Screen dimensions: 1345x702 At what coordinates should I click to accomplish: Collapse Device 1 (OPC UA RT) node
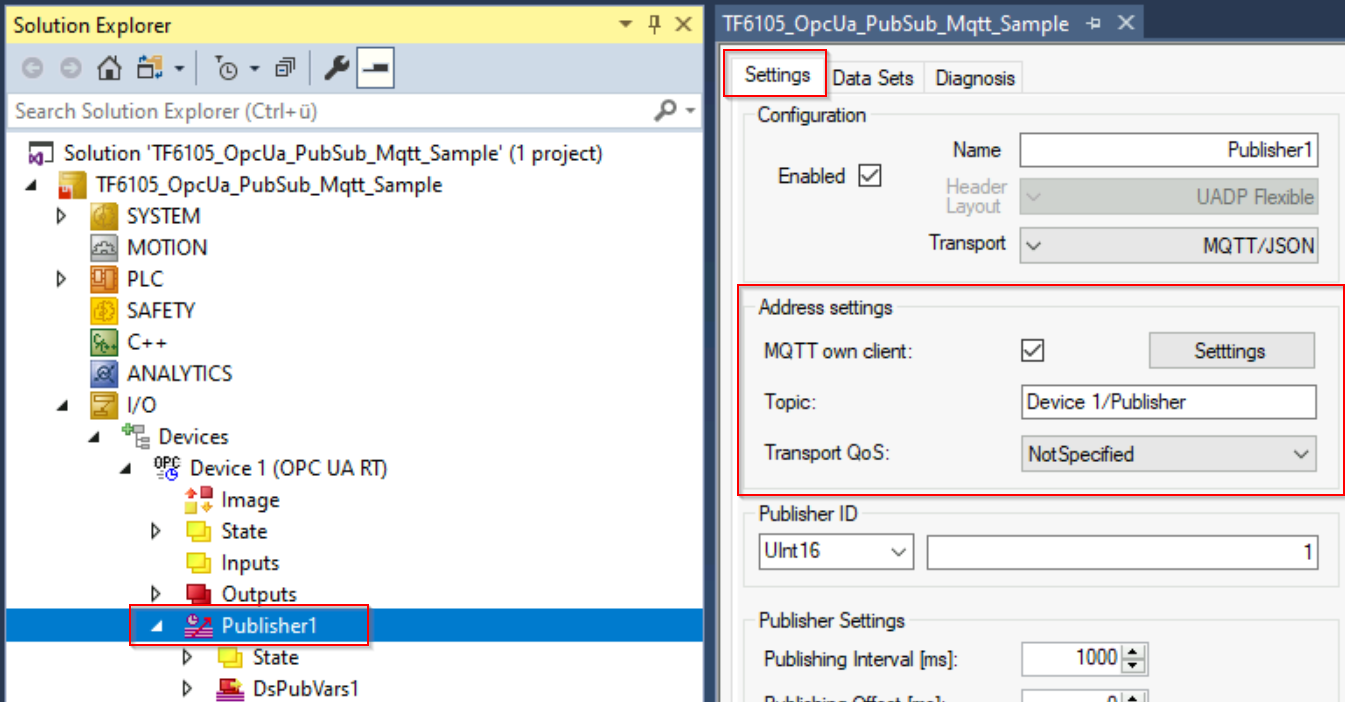click(x=126, y=468)
